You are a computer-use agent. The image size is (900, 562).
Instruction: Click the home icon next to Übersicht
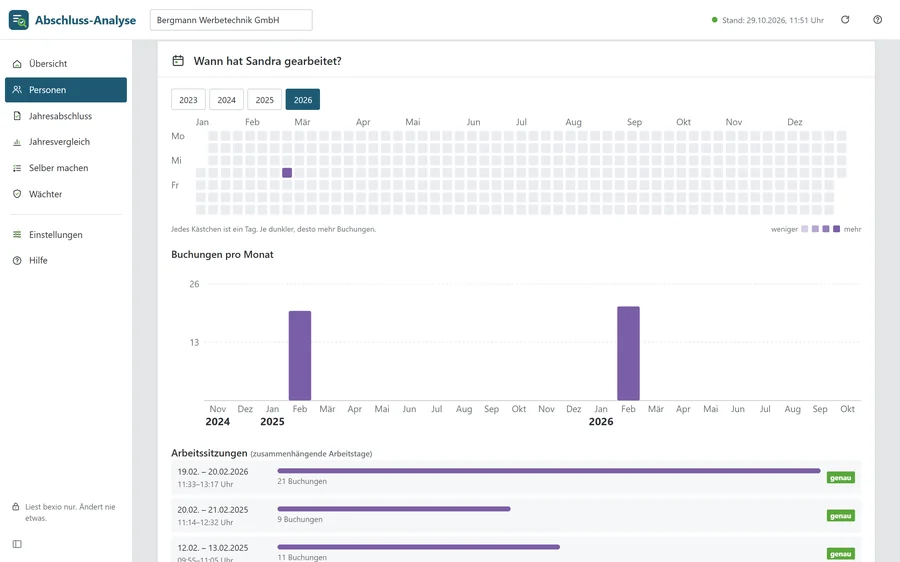17,64
